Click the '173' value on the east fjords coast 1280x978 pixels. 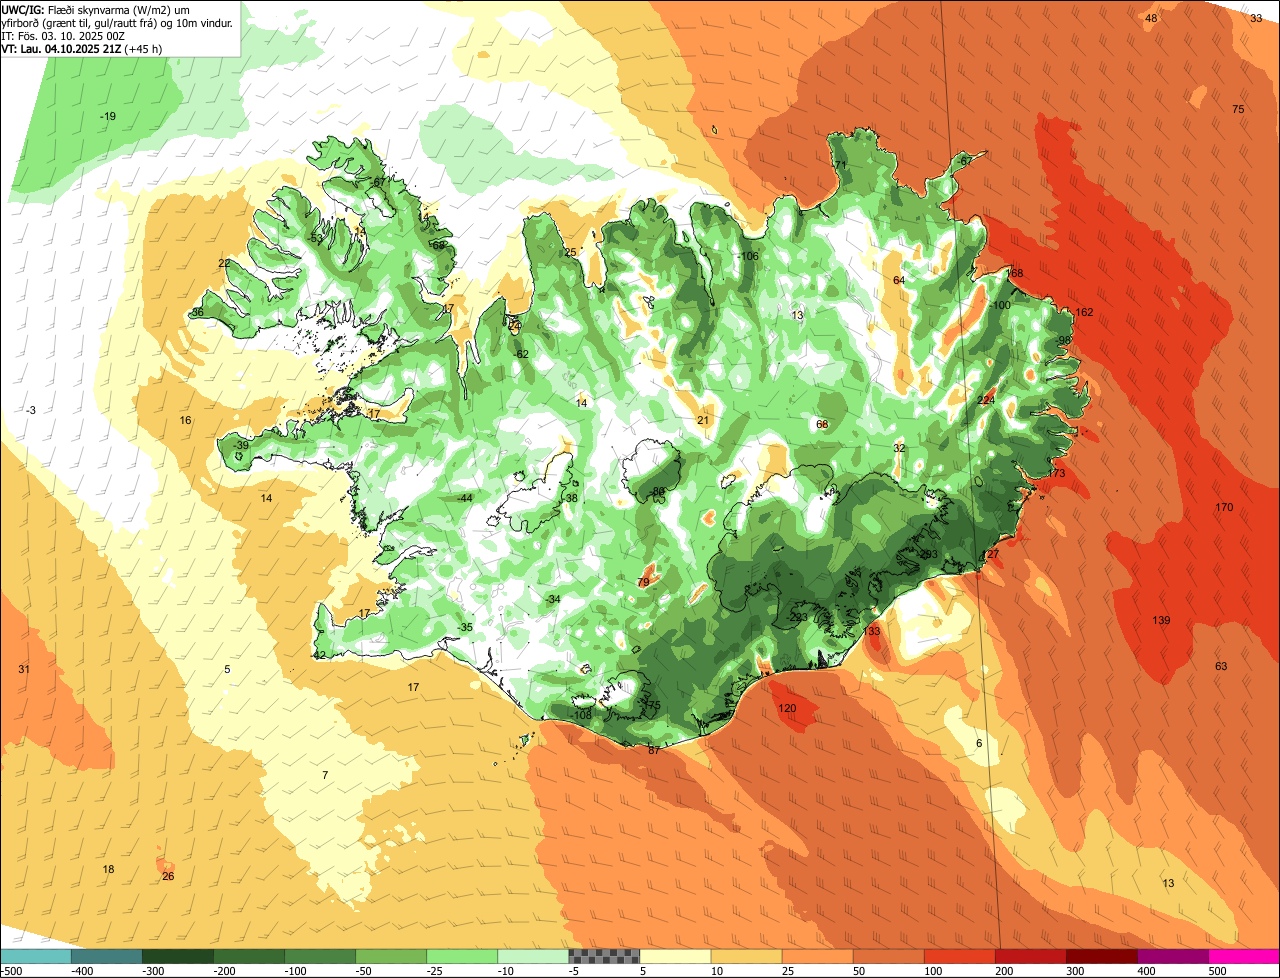click(1056, 473)
